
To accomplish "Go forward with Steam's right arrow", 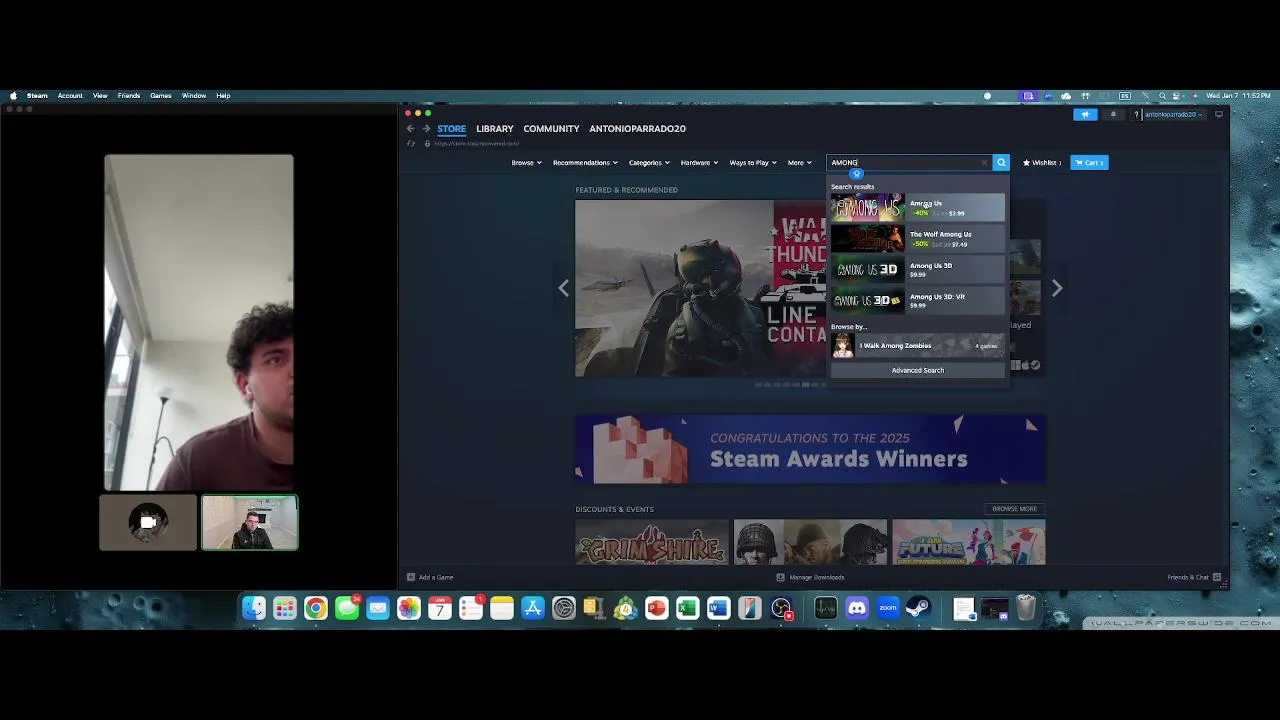I will tap(426, 129).
